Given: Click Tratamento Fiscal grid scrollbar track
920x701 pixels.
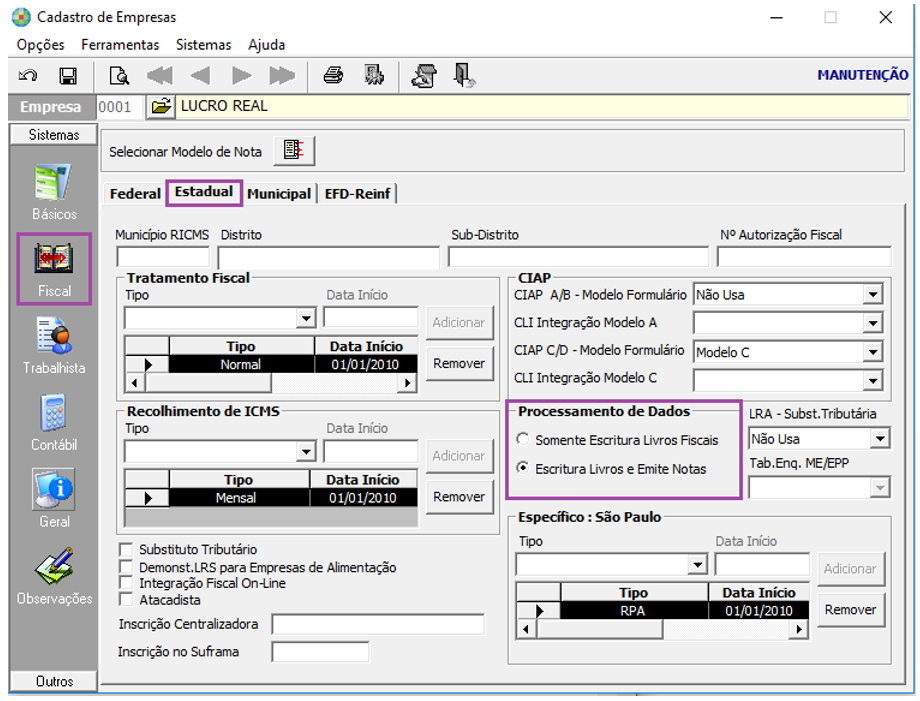Looking at the screenshot, I should click(334, 383).
